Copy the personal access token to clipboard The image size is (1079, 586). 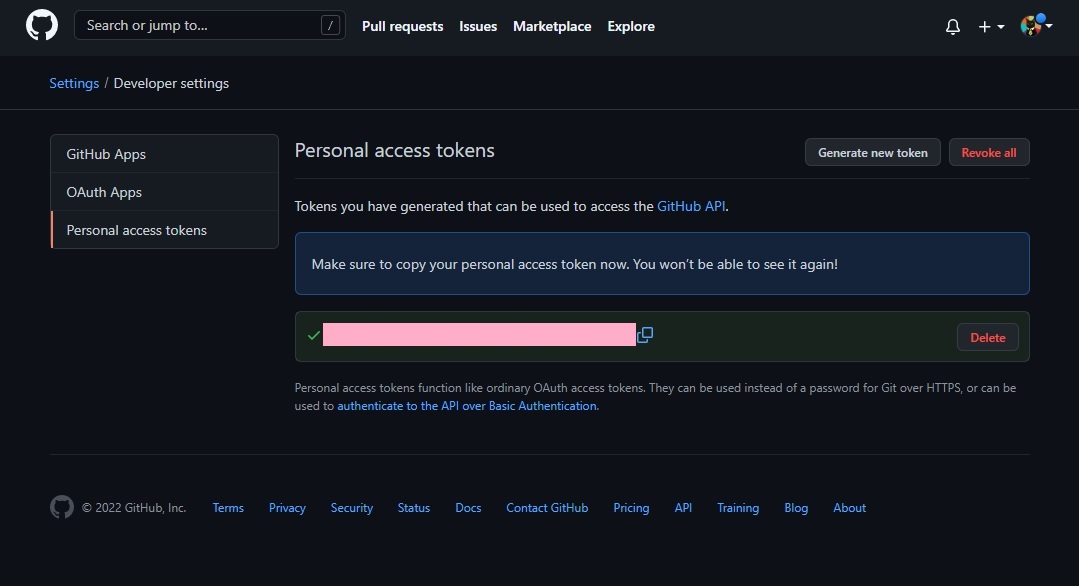645,335
